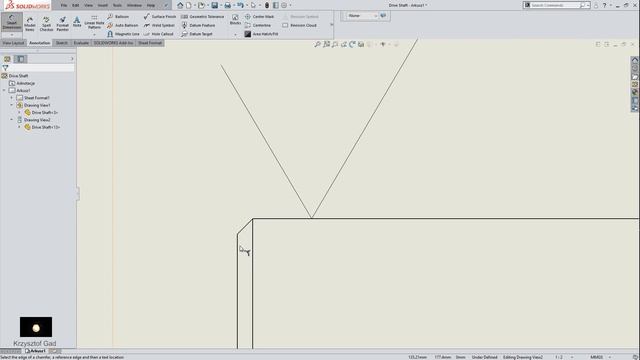The width and height of the screenshot is (640, 360).
Task: Click the MMGS units in status bar
Action: 596,357
